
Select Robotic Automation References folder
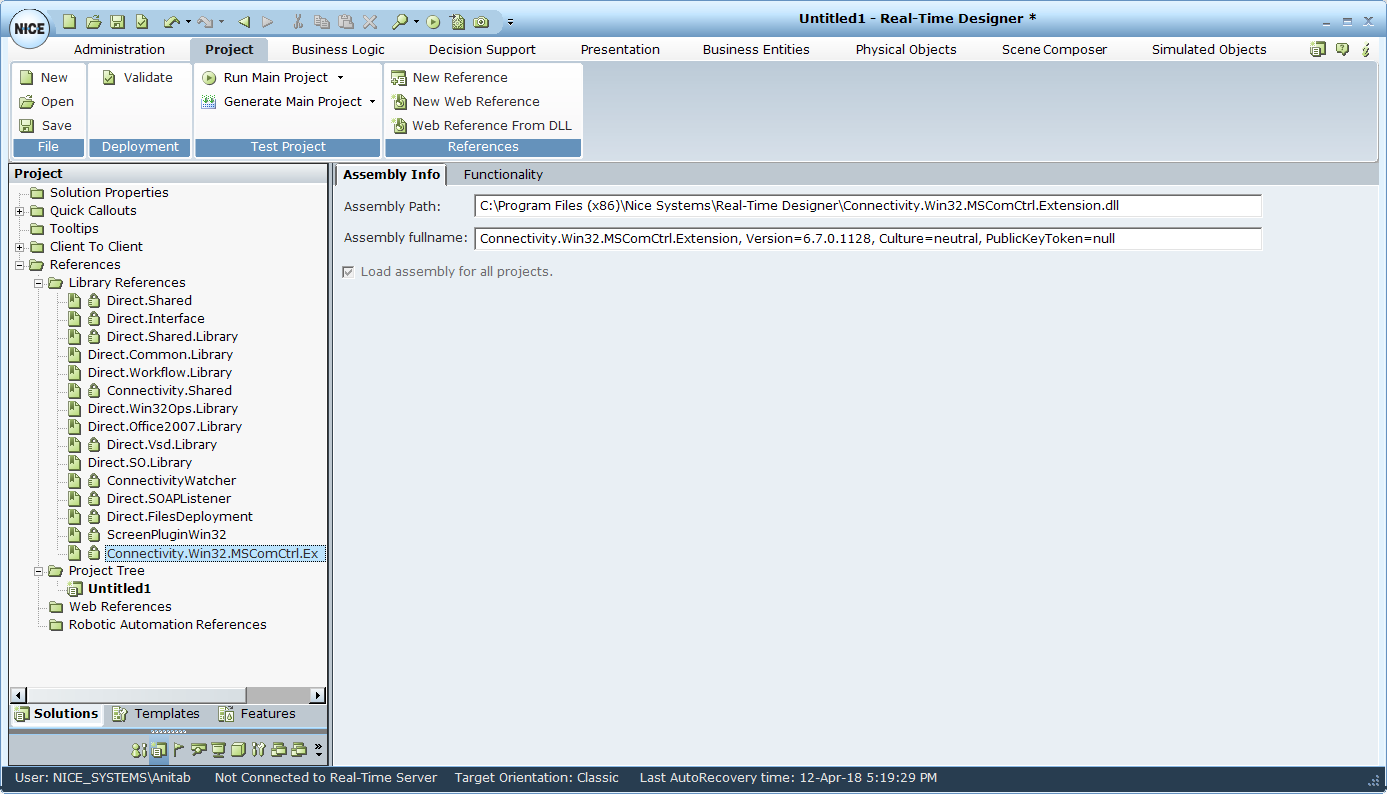click(x=167, y=625)
